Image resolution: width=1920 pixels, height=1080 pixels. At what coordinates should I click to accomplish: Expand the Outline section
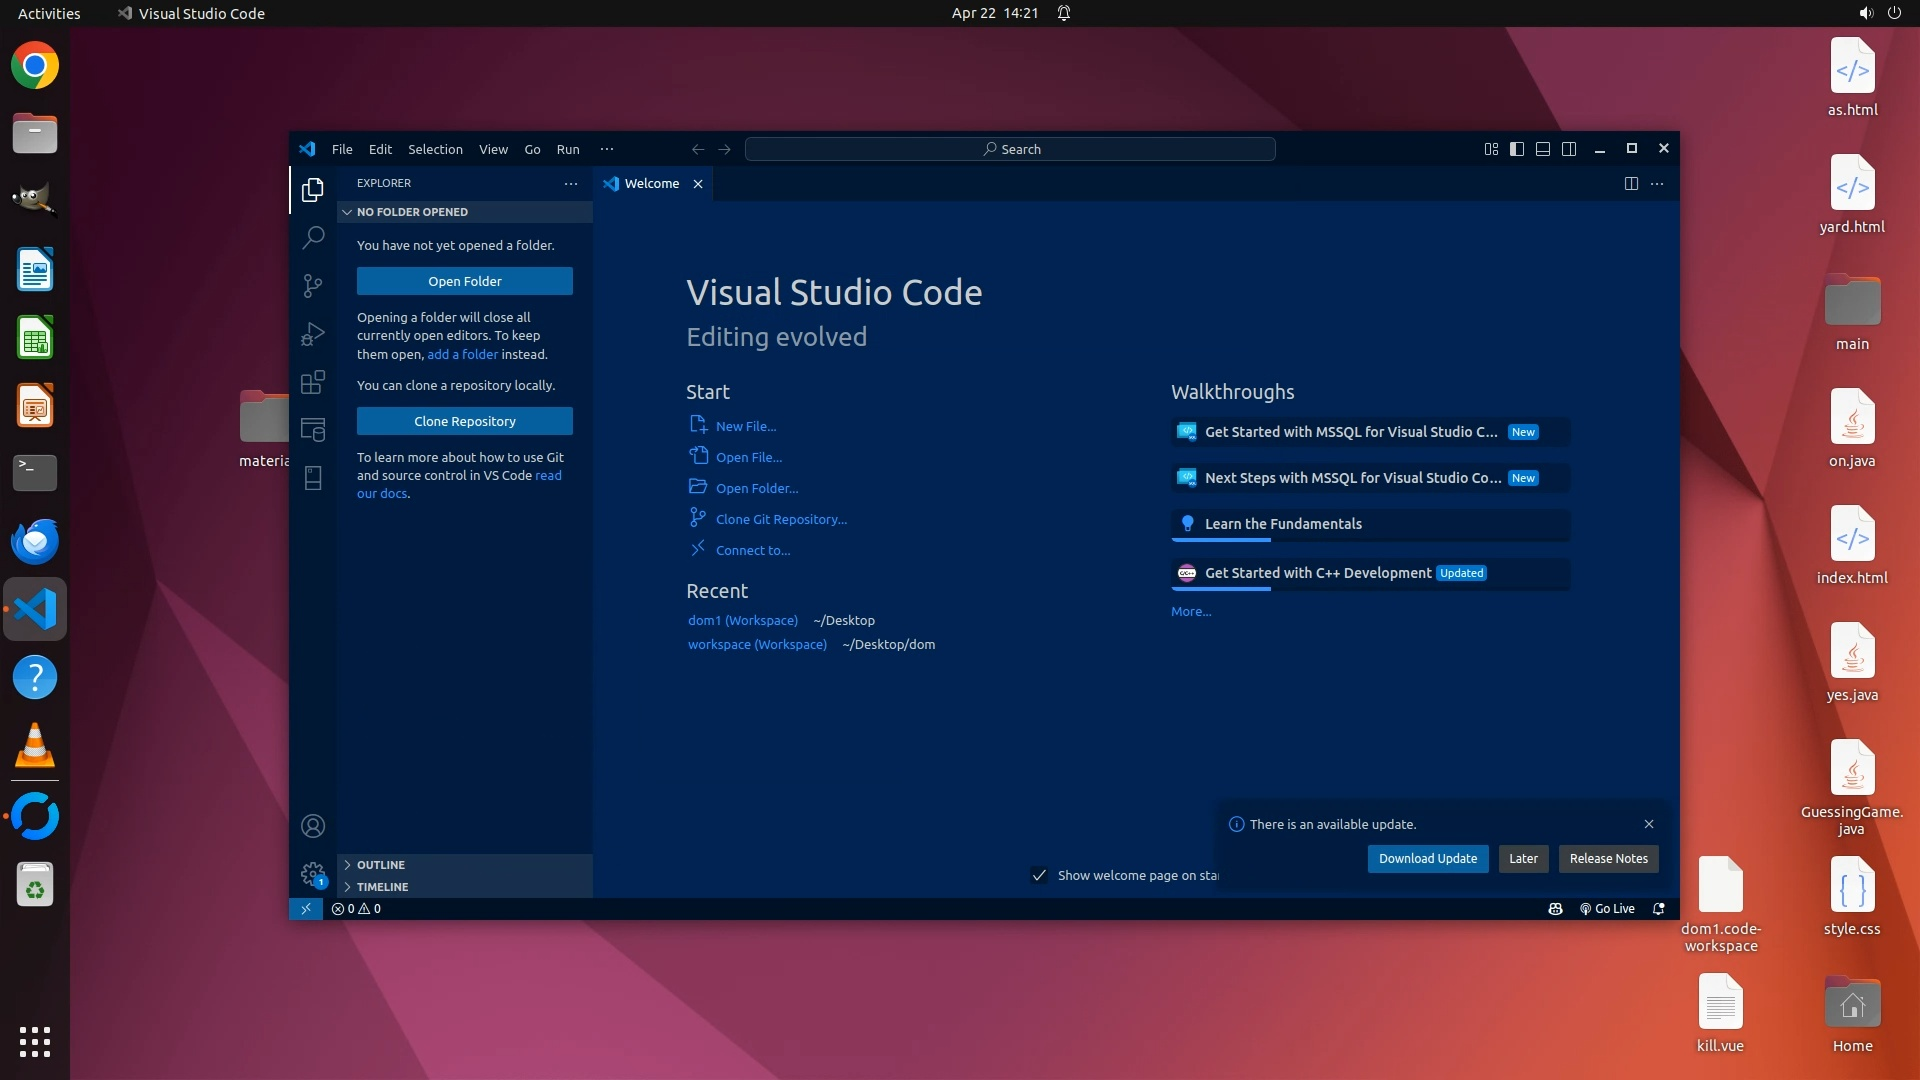point(381,865)
